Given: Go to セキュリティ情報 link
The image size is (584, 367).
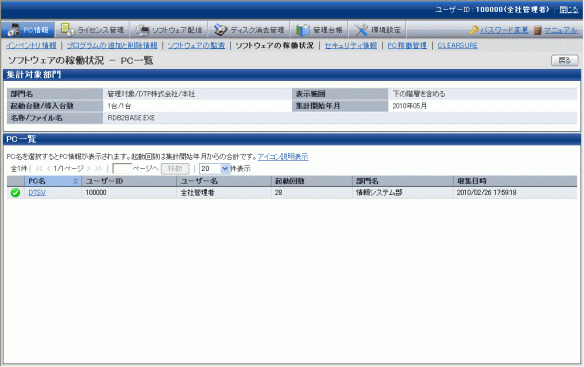Looking at the screenshot, I should (350, 45).
